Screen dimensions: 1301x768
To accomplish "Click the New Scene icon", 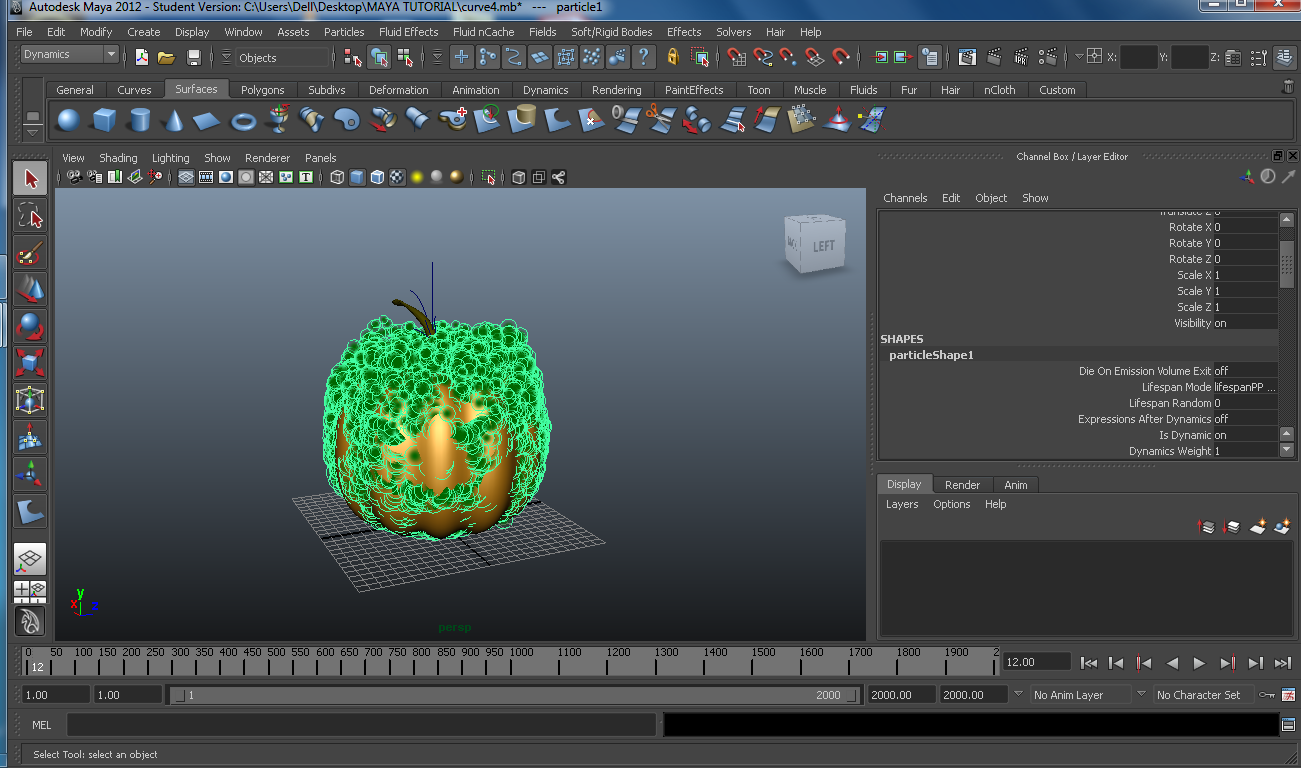I will pyautogui.click(x=142, y=57).
